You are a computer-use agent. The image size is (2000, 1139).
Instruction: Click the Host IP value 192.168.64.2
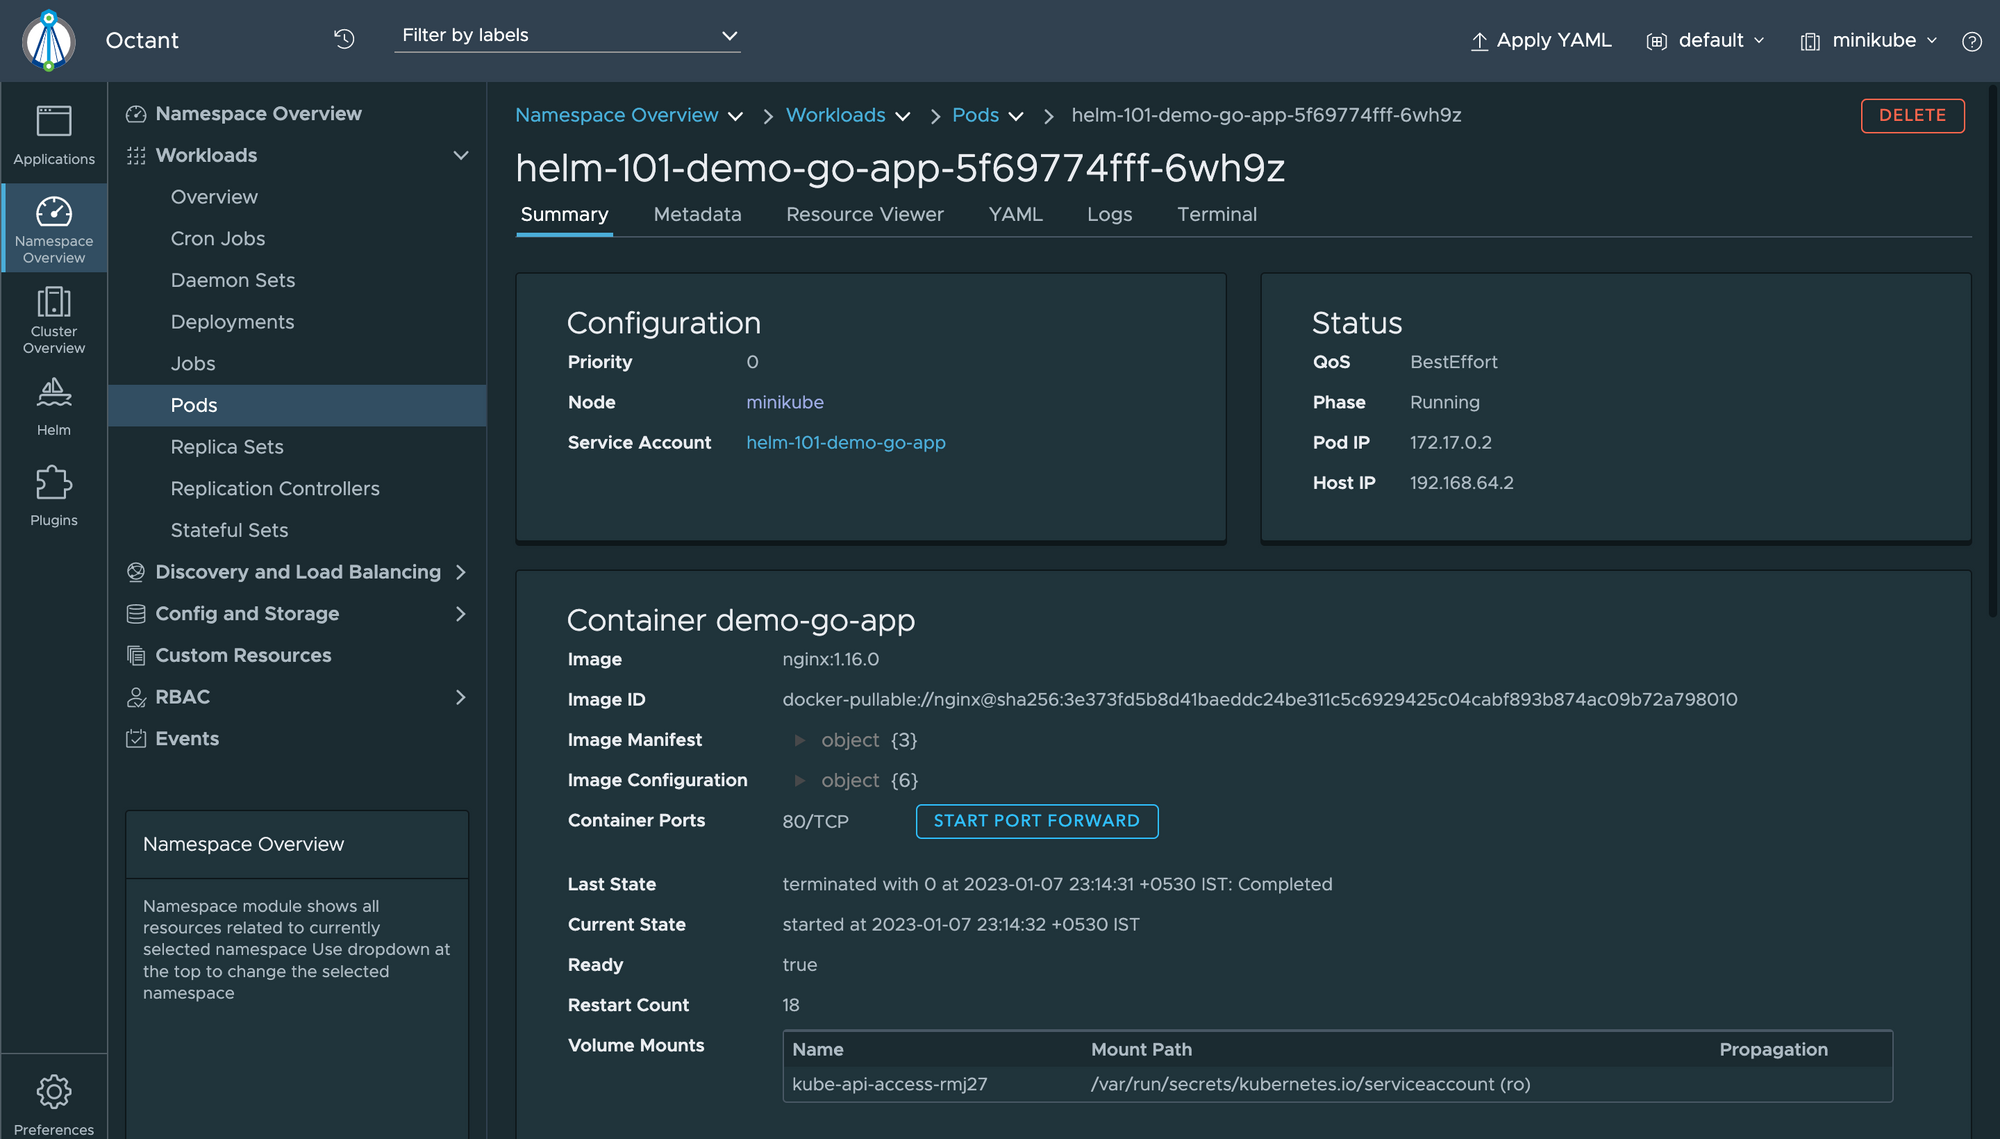point(1461,483)
